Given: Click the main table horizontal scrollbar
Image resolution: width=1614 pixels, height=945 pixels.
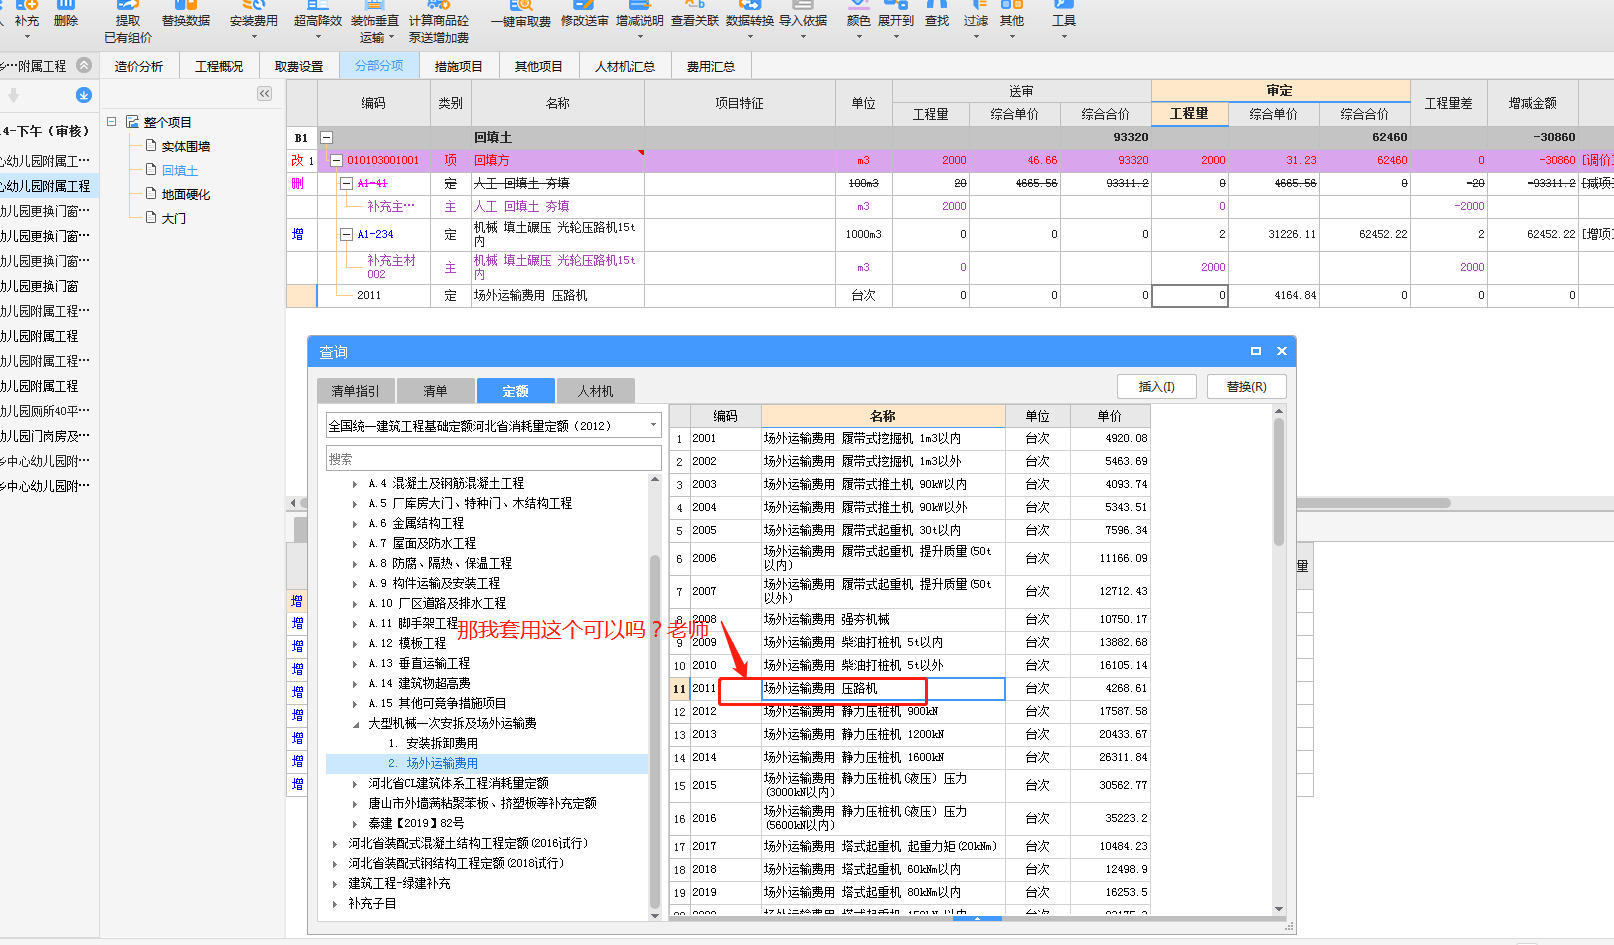Looking at the screenshot, I should coord(1374,502).
